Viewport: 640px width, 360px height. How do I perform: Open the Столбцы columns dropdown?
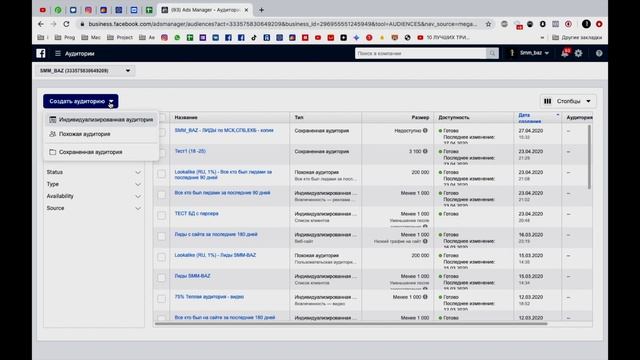point(568,101)
